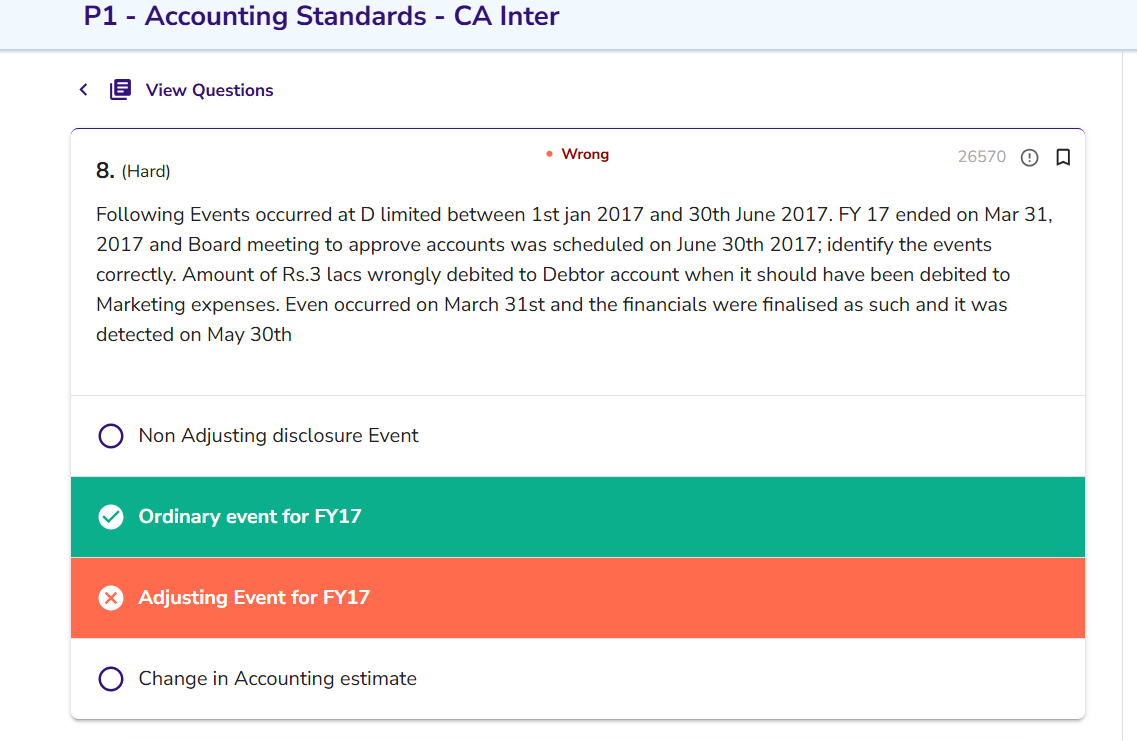Report an issue with the exclamation icon

coord(1029,157)
